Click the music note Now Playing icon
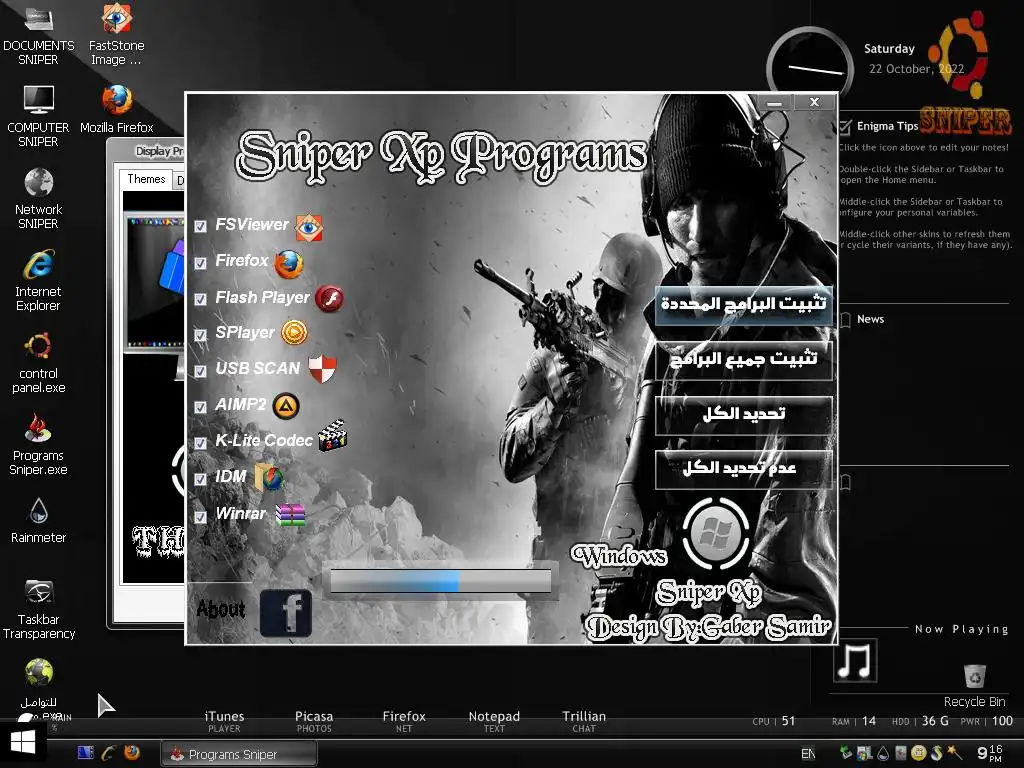1024x768 pixels. (x=855, y=660)
